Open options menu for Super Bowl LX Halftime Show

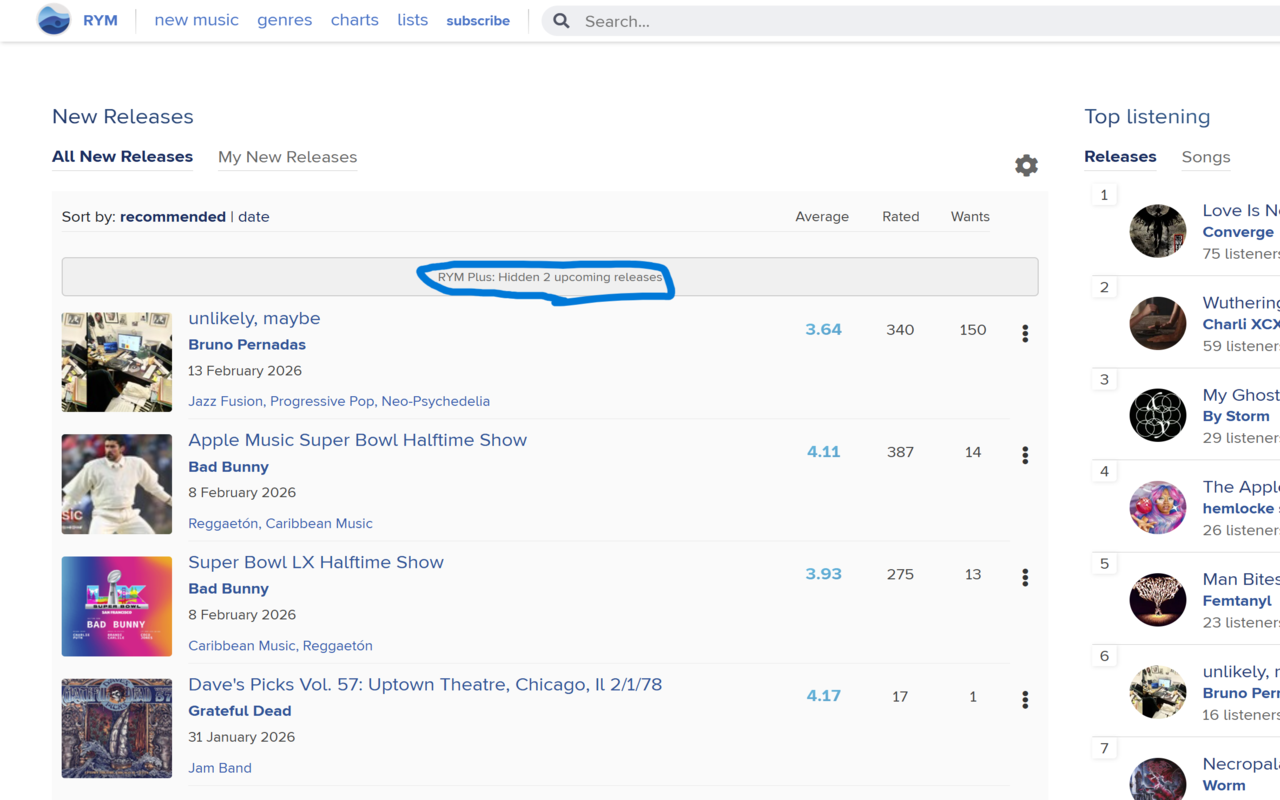coord(1025,577)
